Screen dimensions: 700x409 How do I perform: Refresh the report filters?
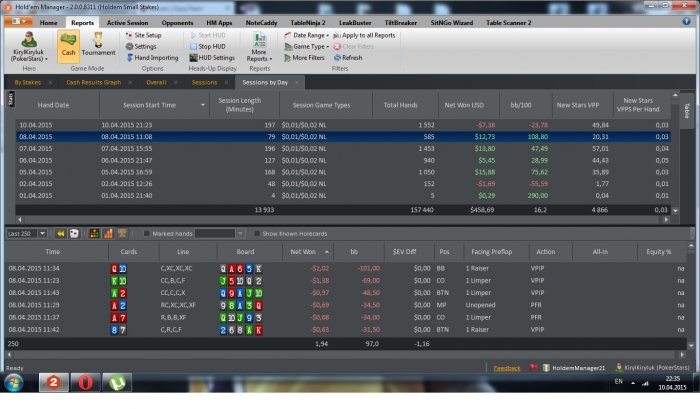(348, 58)
